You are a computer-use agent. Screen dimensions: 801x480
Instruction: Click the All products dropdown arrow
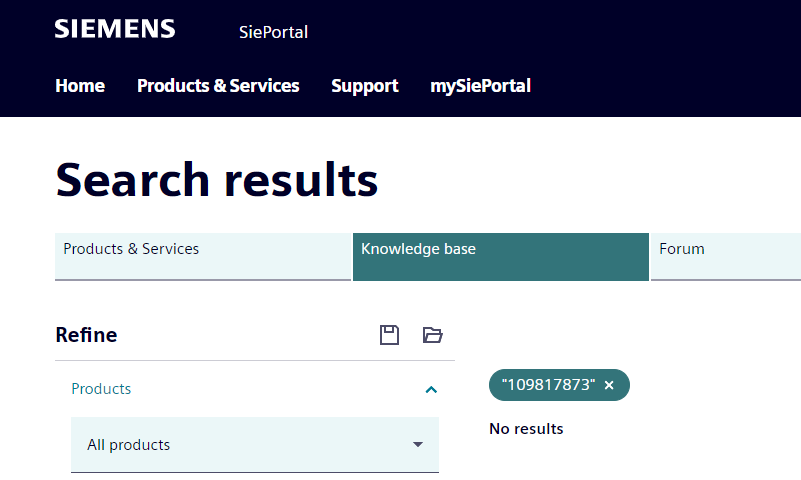click(x=418, y=445)
